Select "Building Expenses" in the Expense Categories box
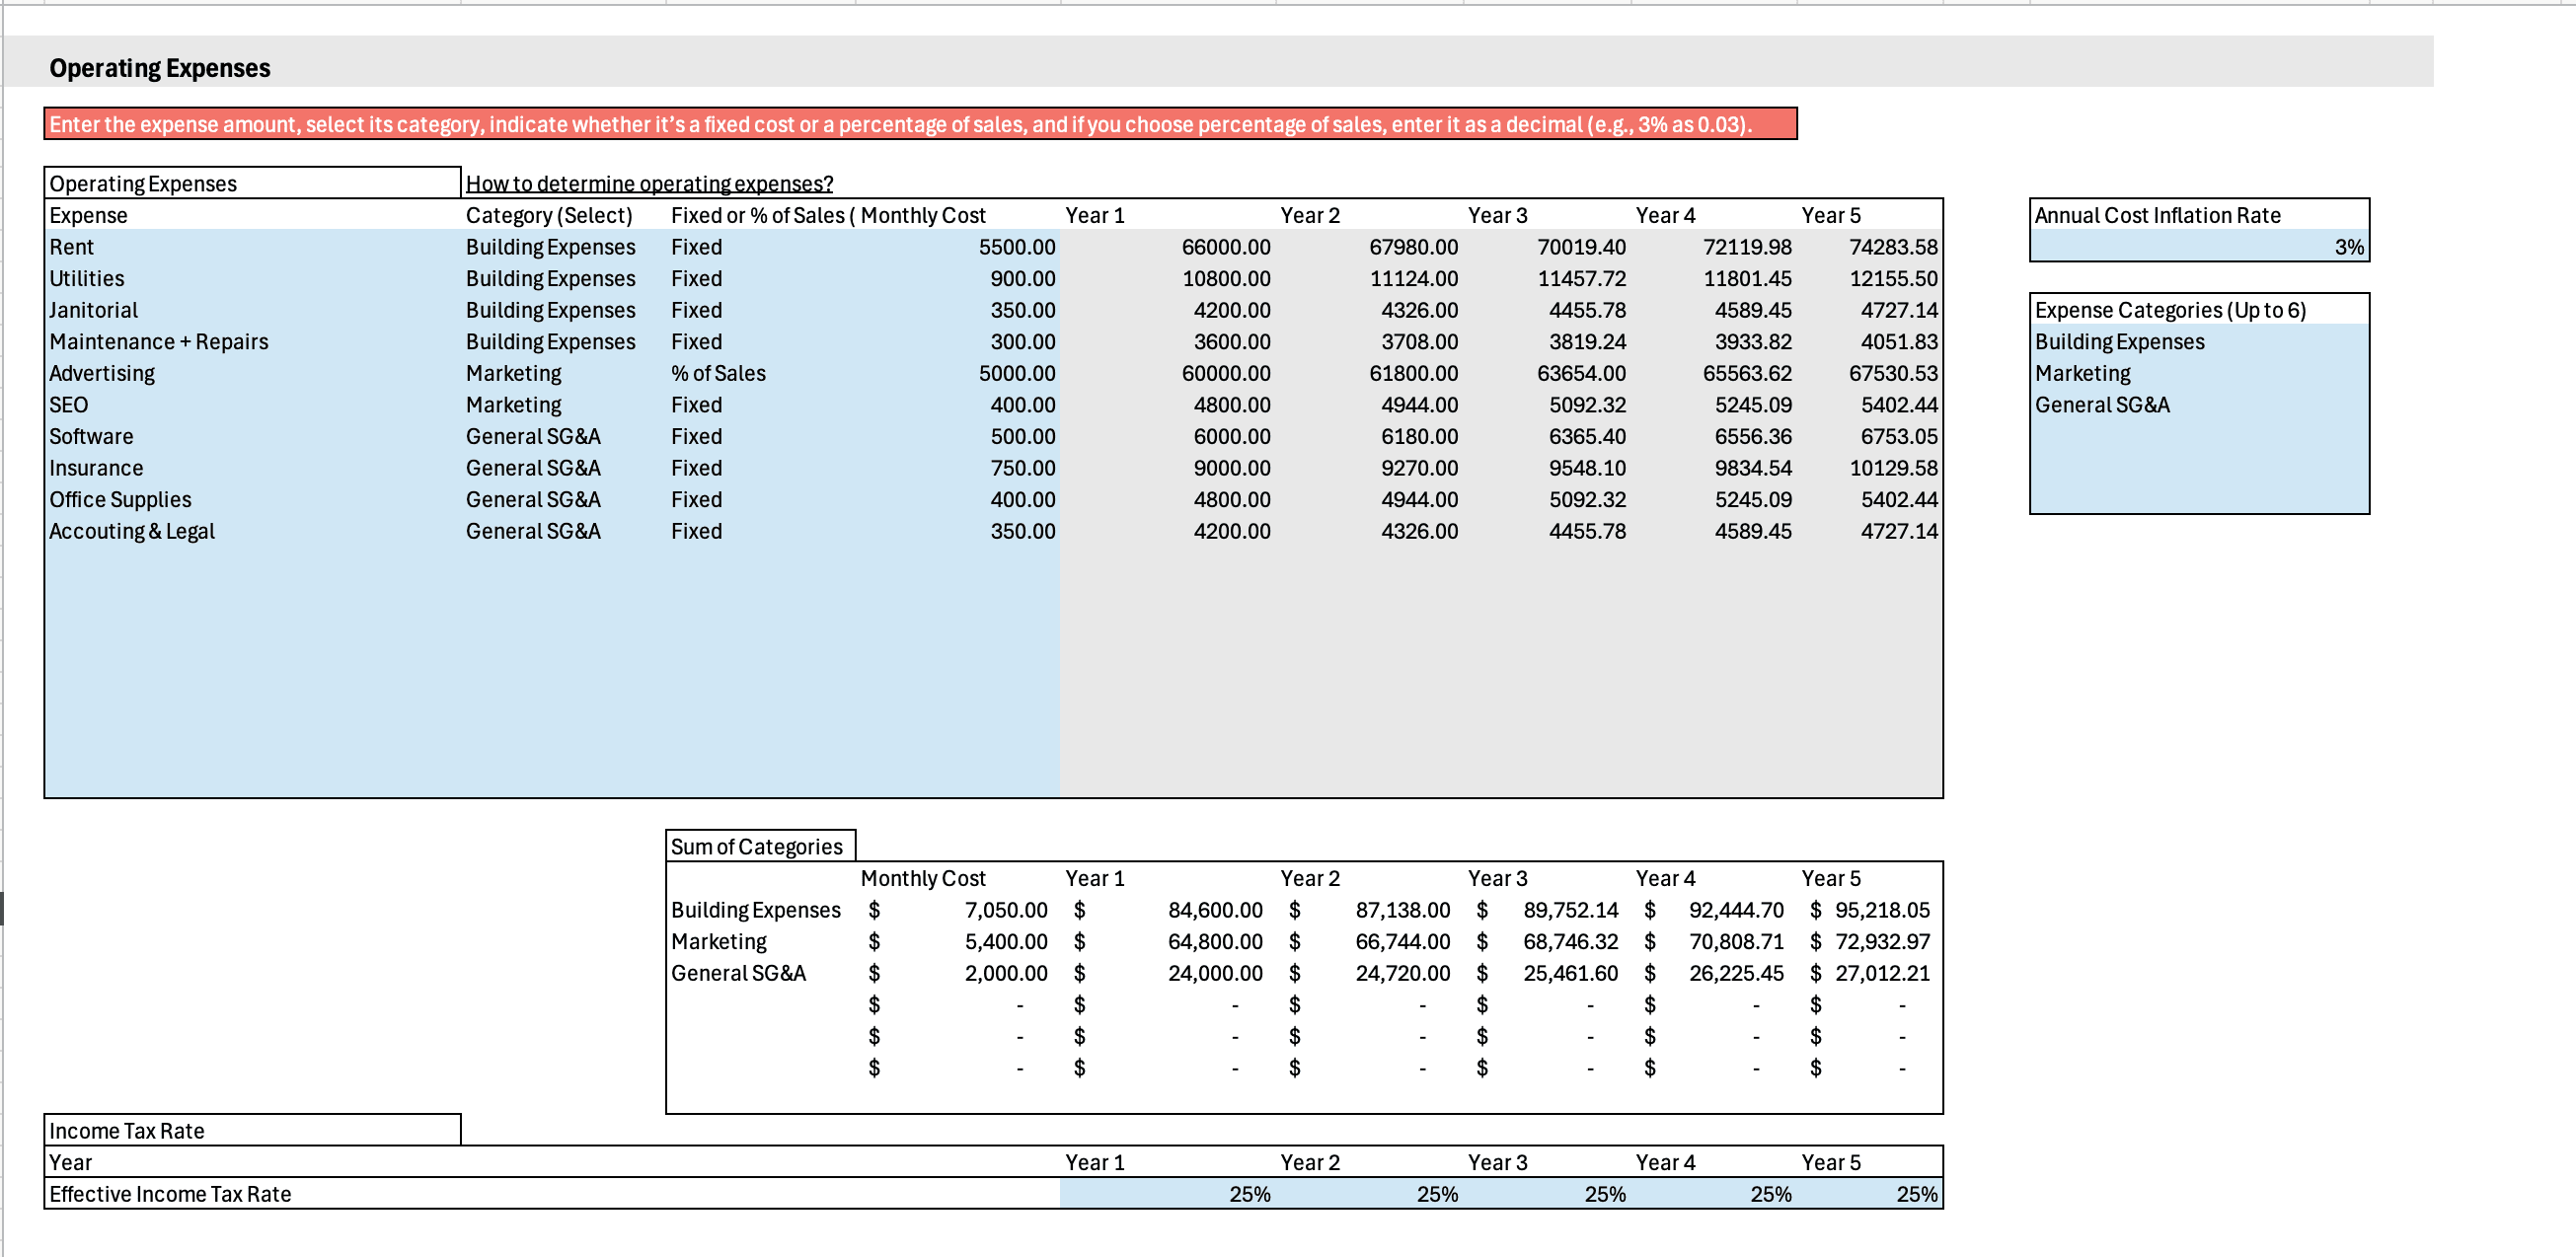 [2118, 341]
